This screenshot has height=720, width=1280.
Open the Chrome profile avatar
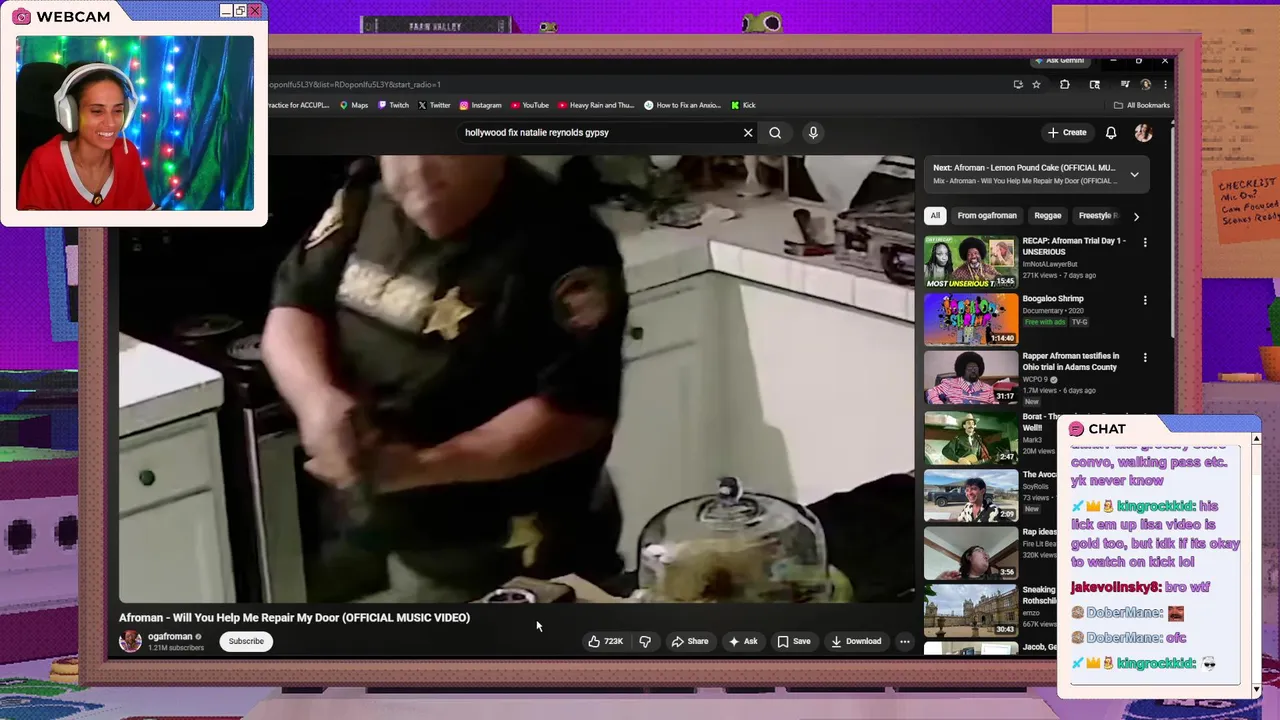(x=1146, y=85)
